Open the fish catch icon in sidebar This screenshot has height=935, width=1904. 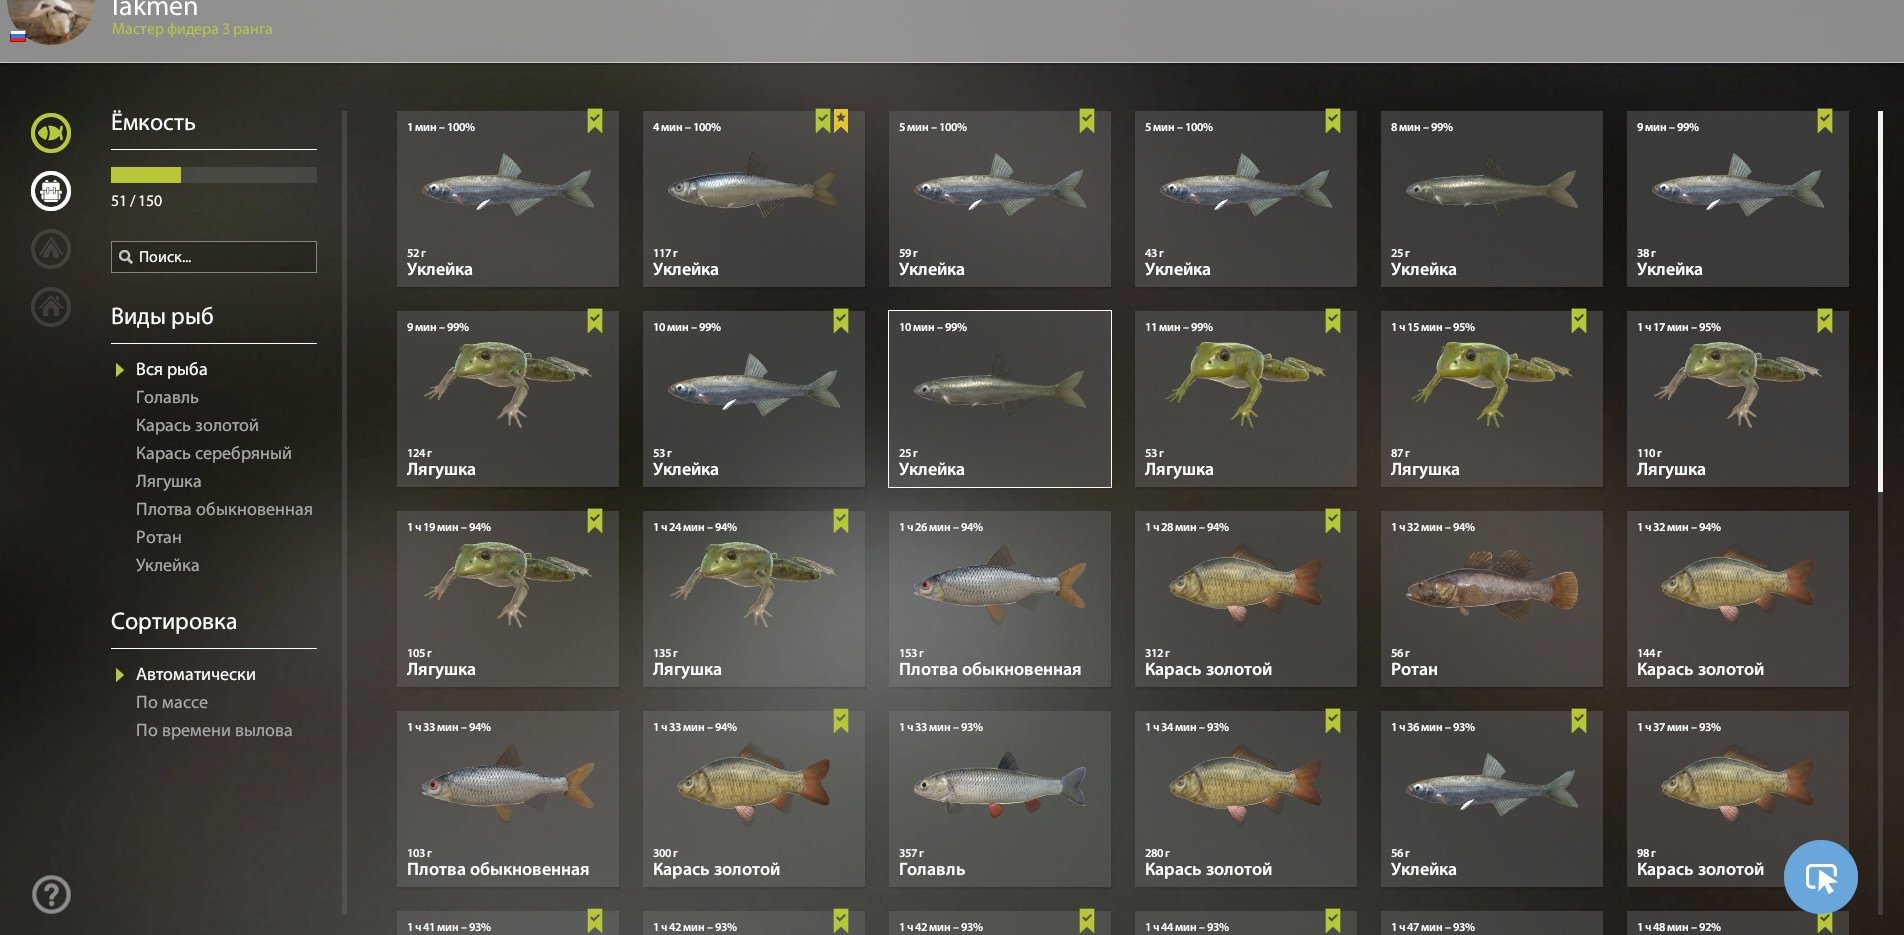51,133
